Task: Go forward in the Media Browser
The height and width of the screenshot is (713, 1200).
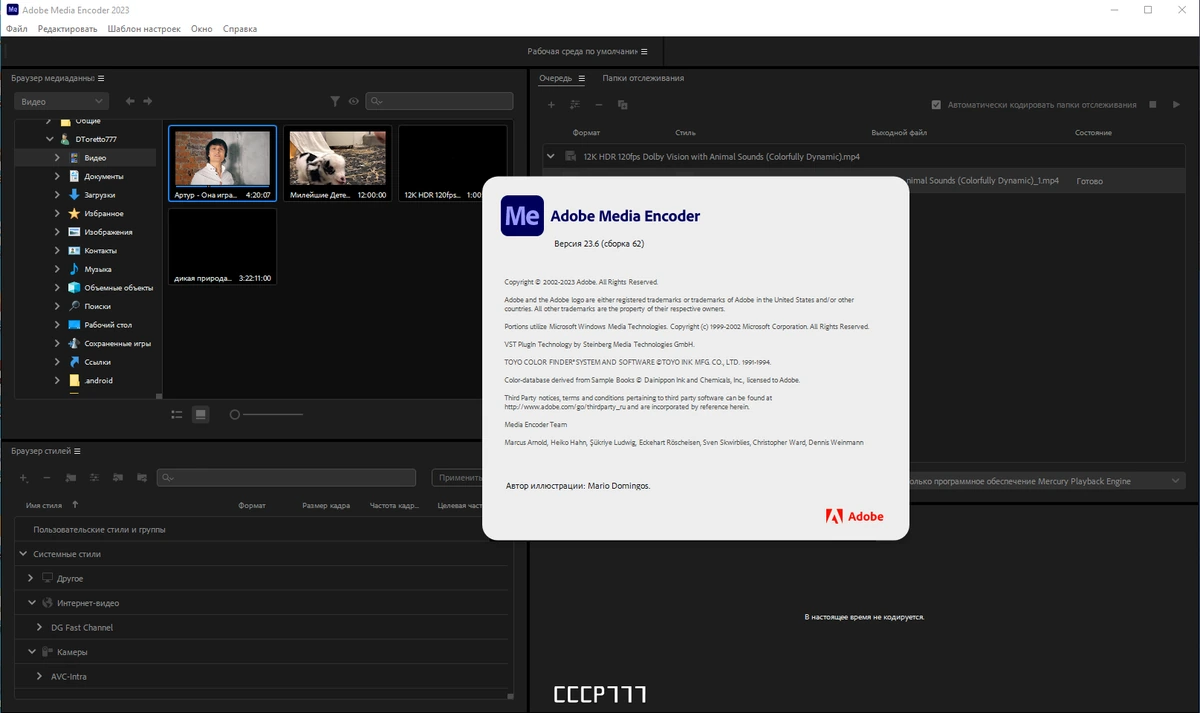Action: coord(148,101)
